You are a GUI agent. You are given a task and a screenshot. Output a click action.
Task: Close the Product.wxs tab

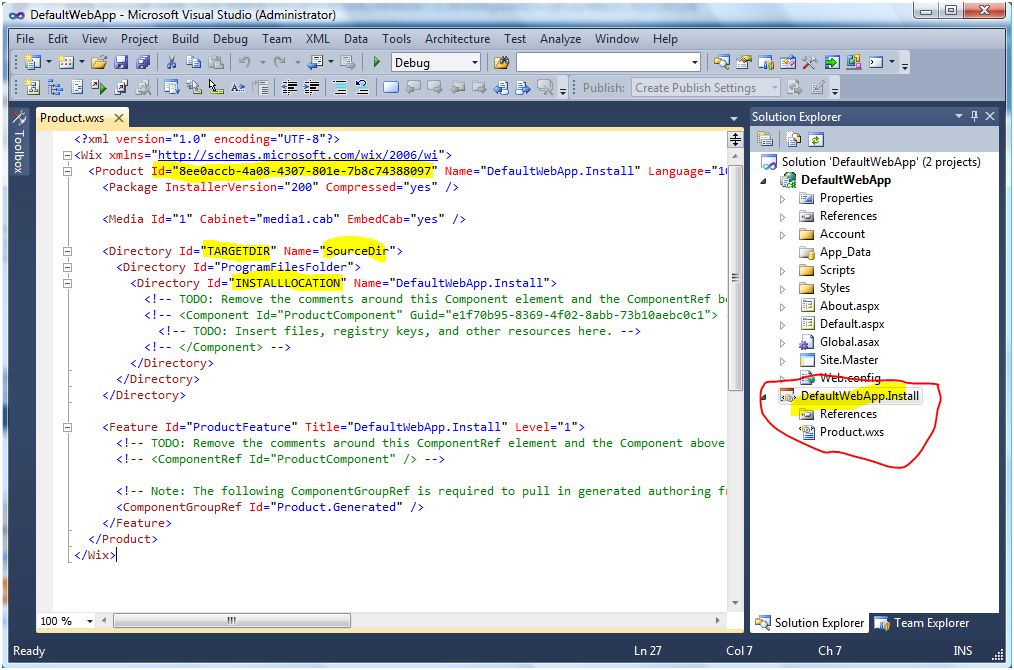click(118, 118)
